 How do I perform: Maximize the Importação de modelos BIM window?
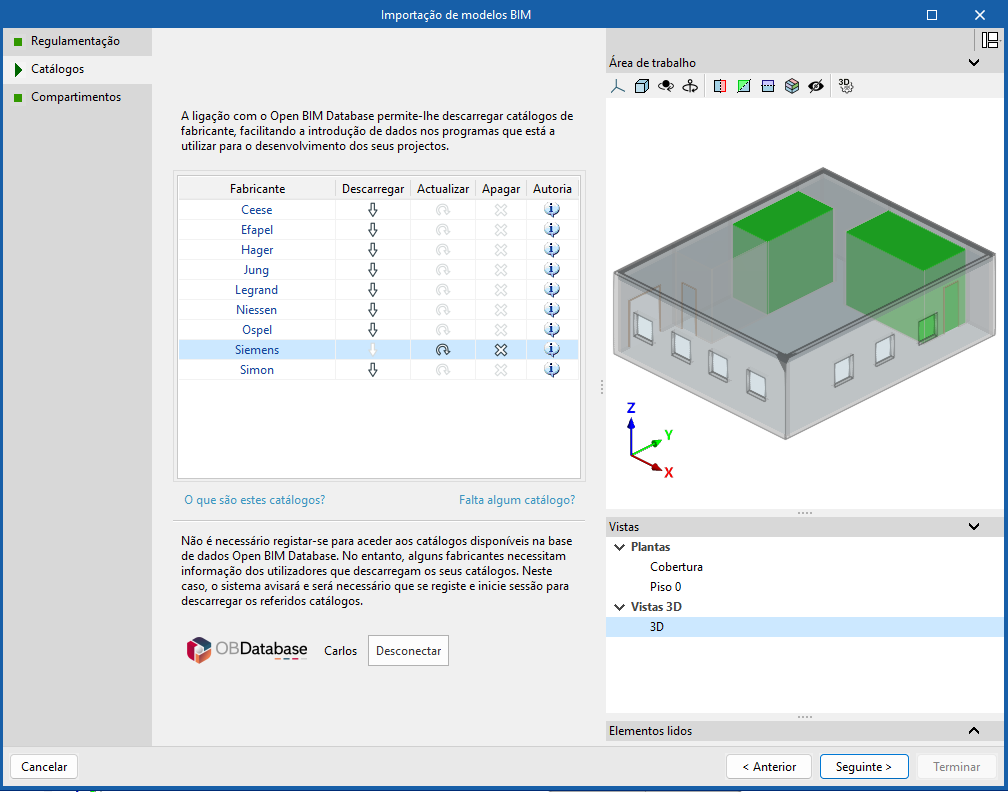pyautogui.click(x=932, y=14)
